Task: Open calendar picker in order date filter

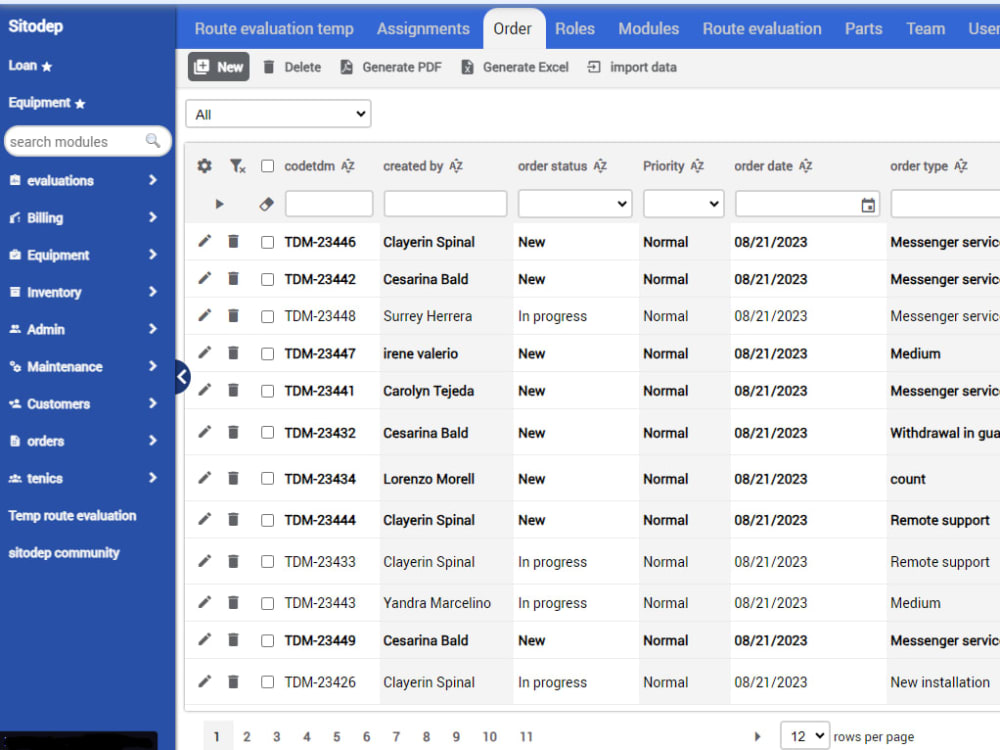Action: (868, 205)
